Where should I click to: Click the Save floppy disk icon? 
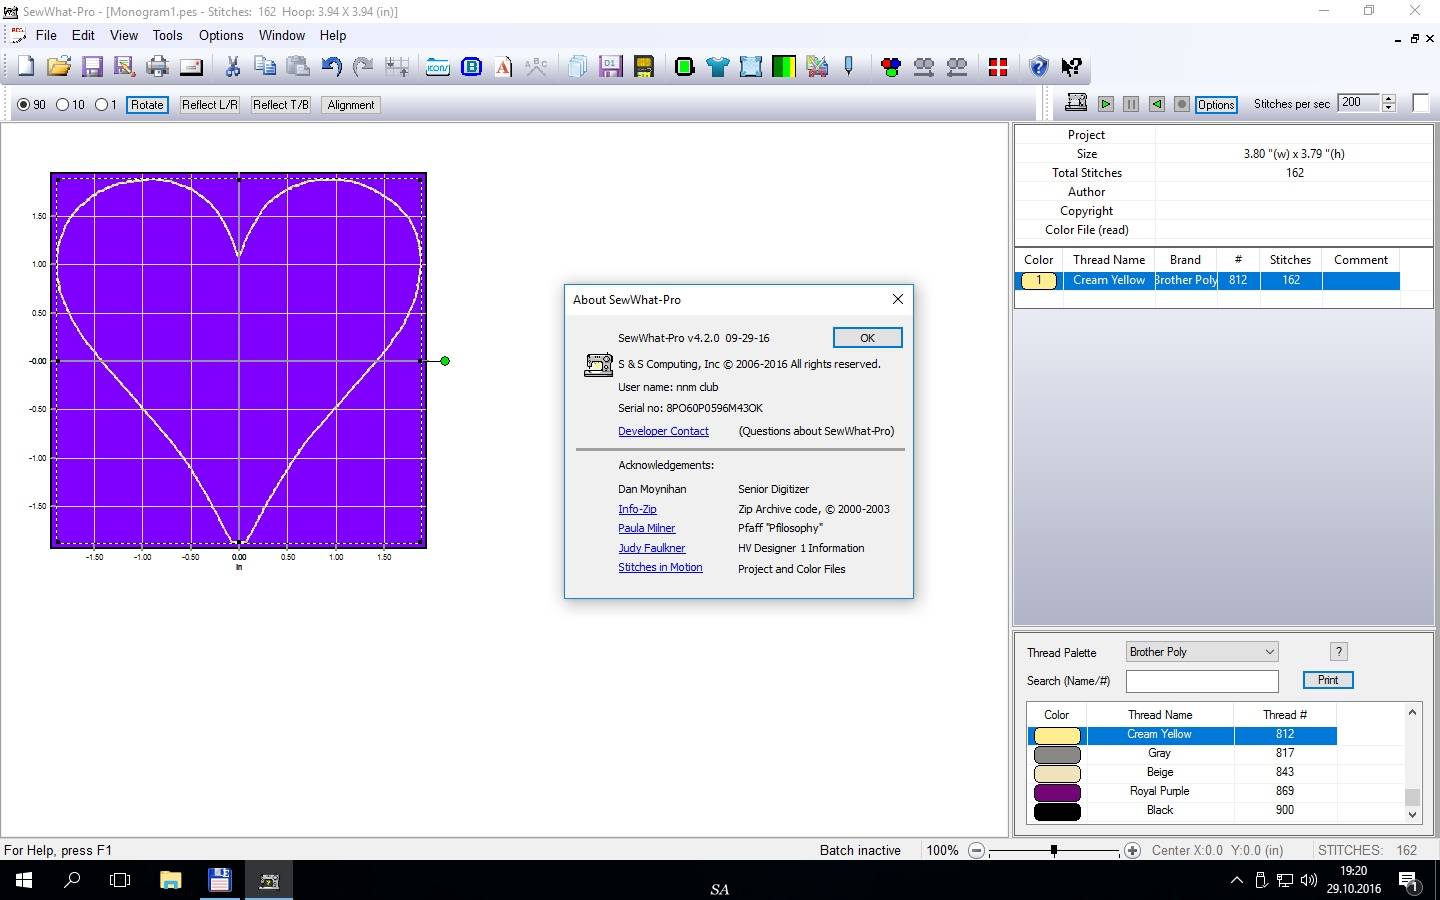pos(92,67)
